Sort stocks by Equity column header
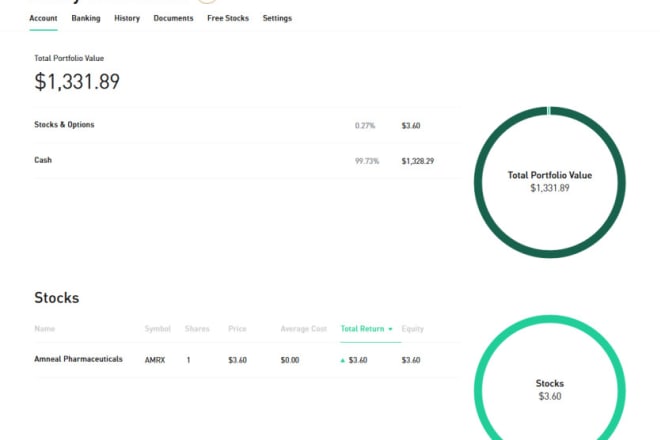The image size is (660, 440). pyautogui.click(x=412, y=328)
